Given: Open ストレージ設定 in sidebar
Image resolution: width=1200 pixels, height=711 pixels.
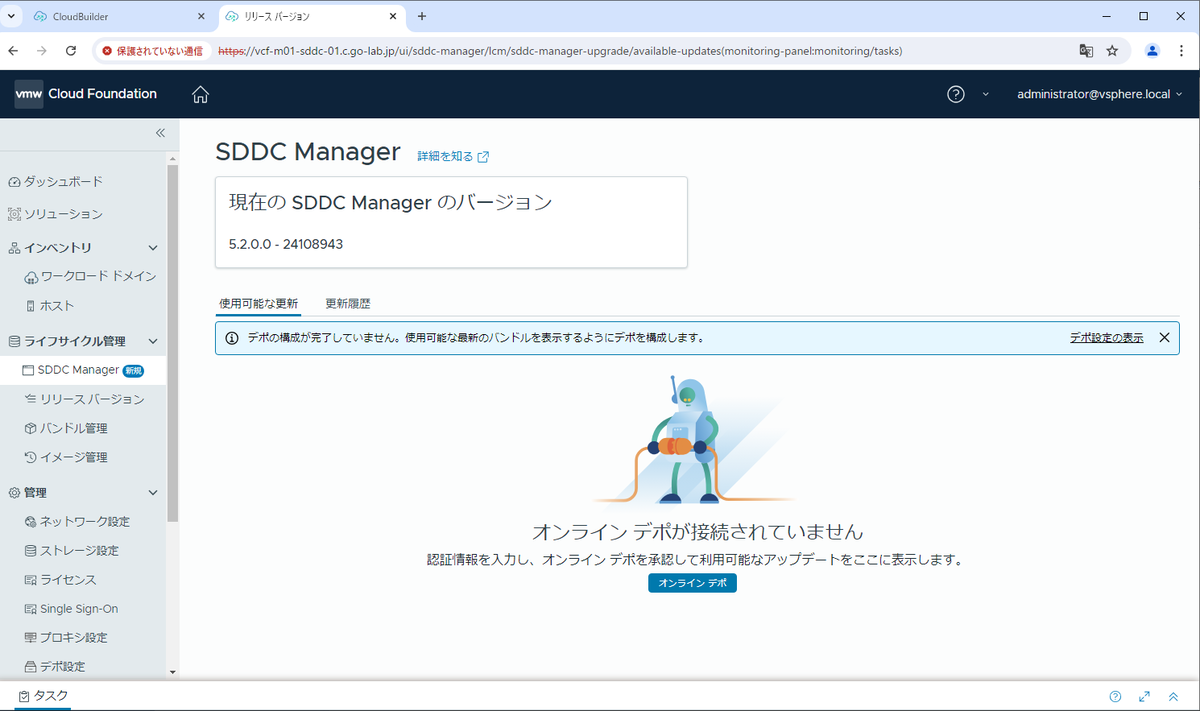Looking at the screenshot, I should (x=72, y=551).
